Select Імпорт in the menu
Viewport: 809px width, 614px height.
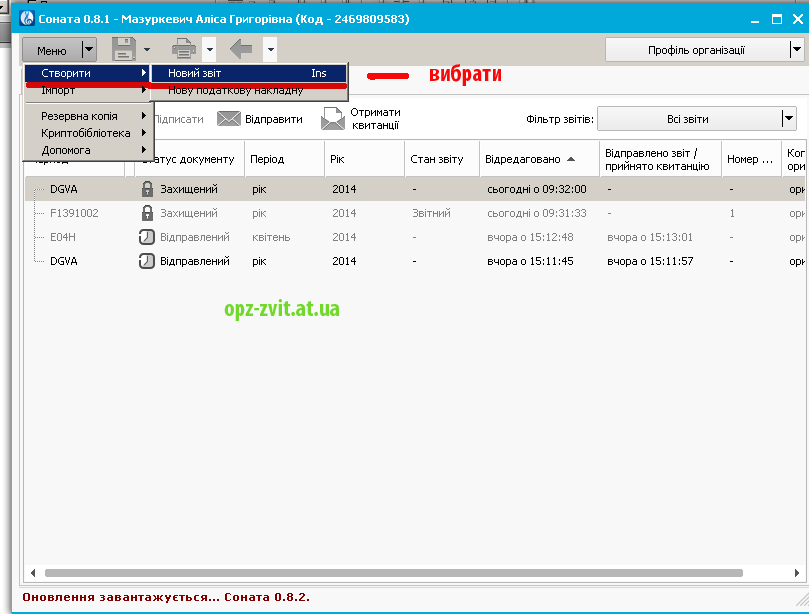tap(88, 90)
